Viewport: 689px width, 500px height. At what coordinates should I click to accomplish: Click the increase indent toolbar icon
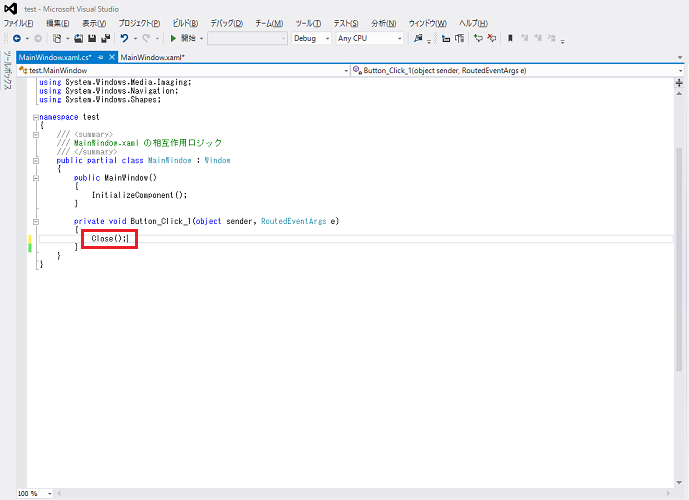tap(460, 39)
